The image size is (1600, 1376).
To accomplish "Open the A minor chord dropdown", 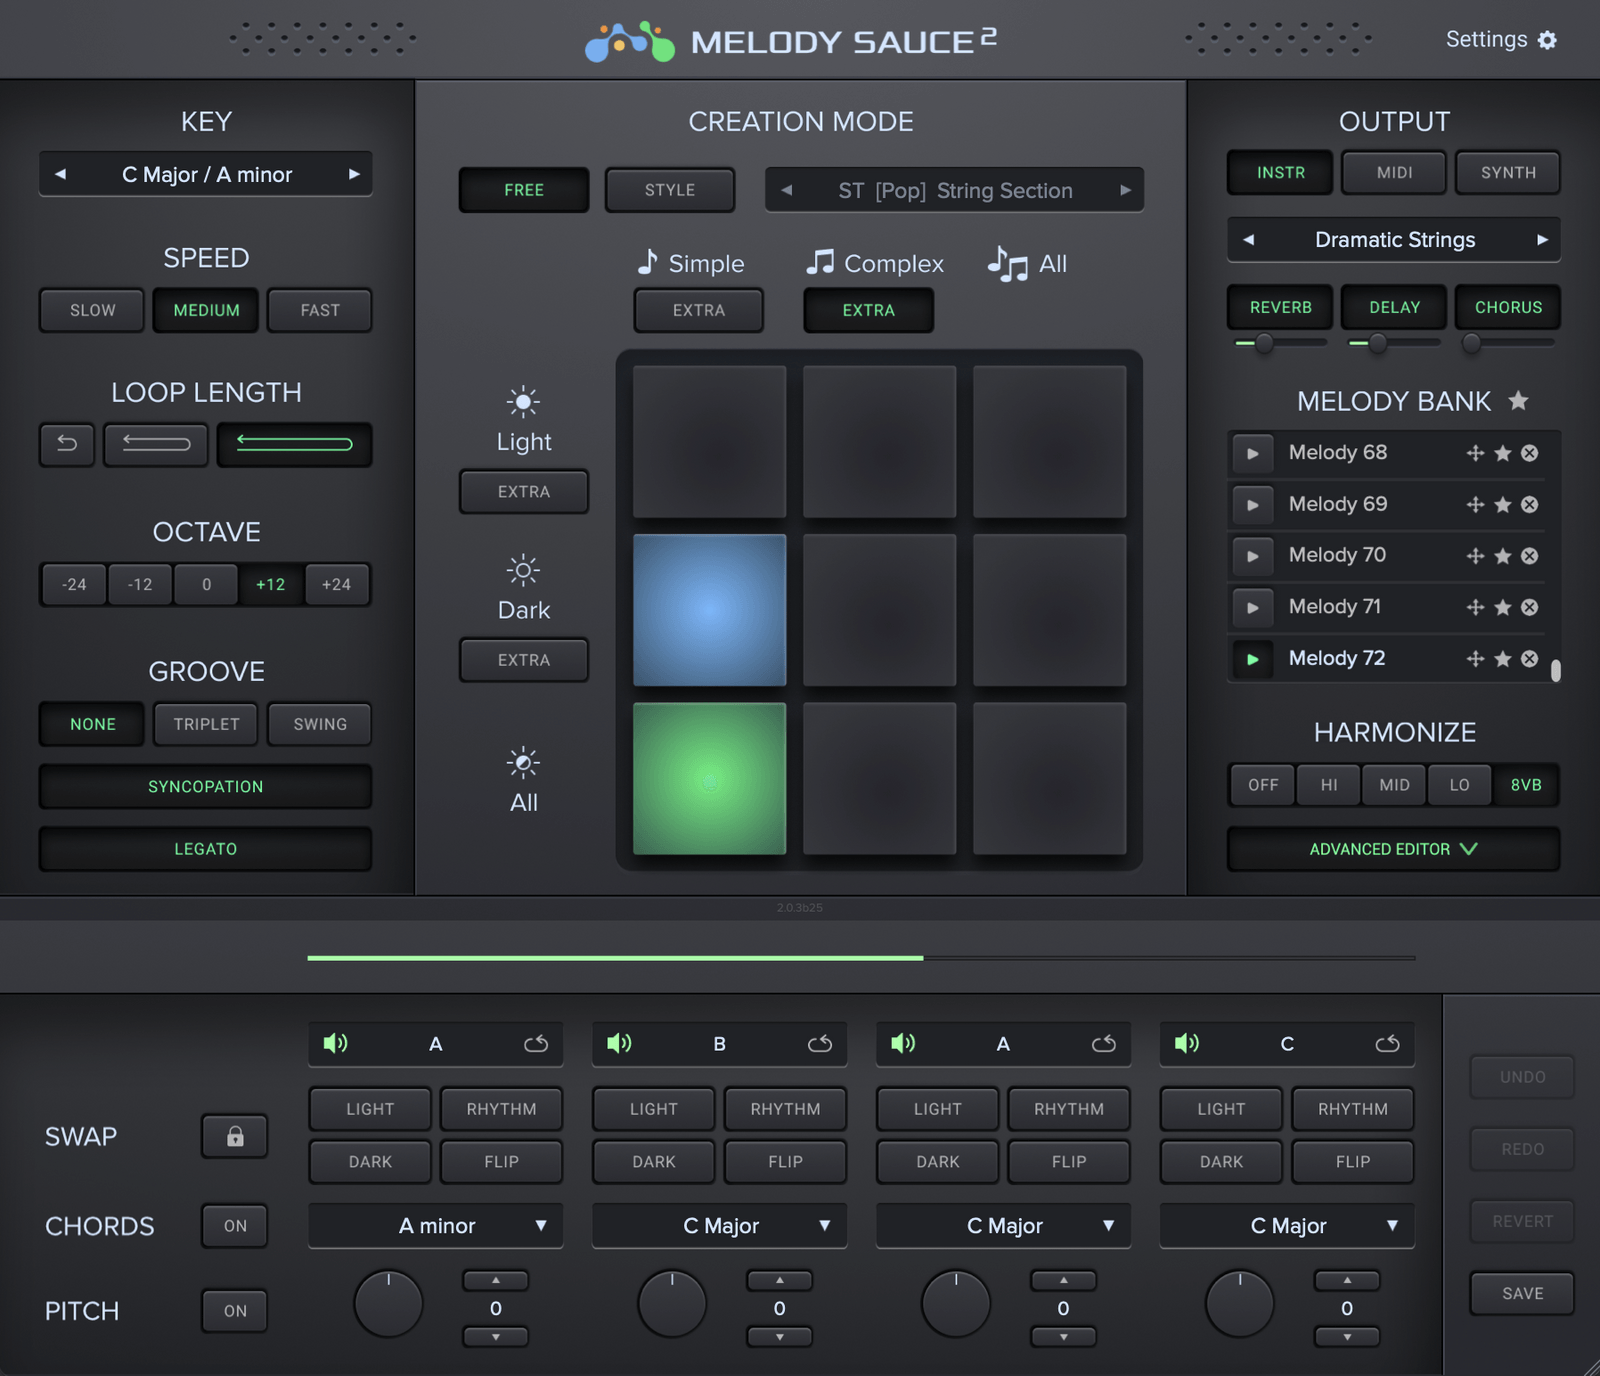I will [435, 1225].
